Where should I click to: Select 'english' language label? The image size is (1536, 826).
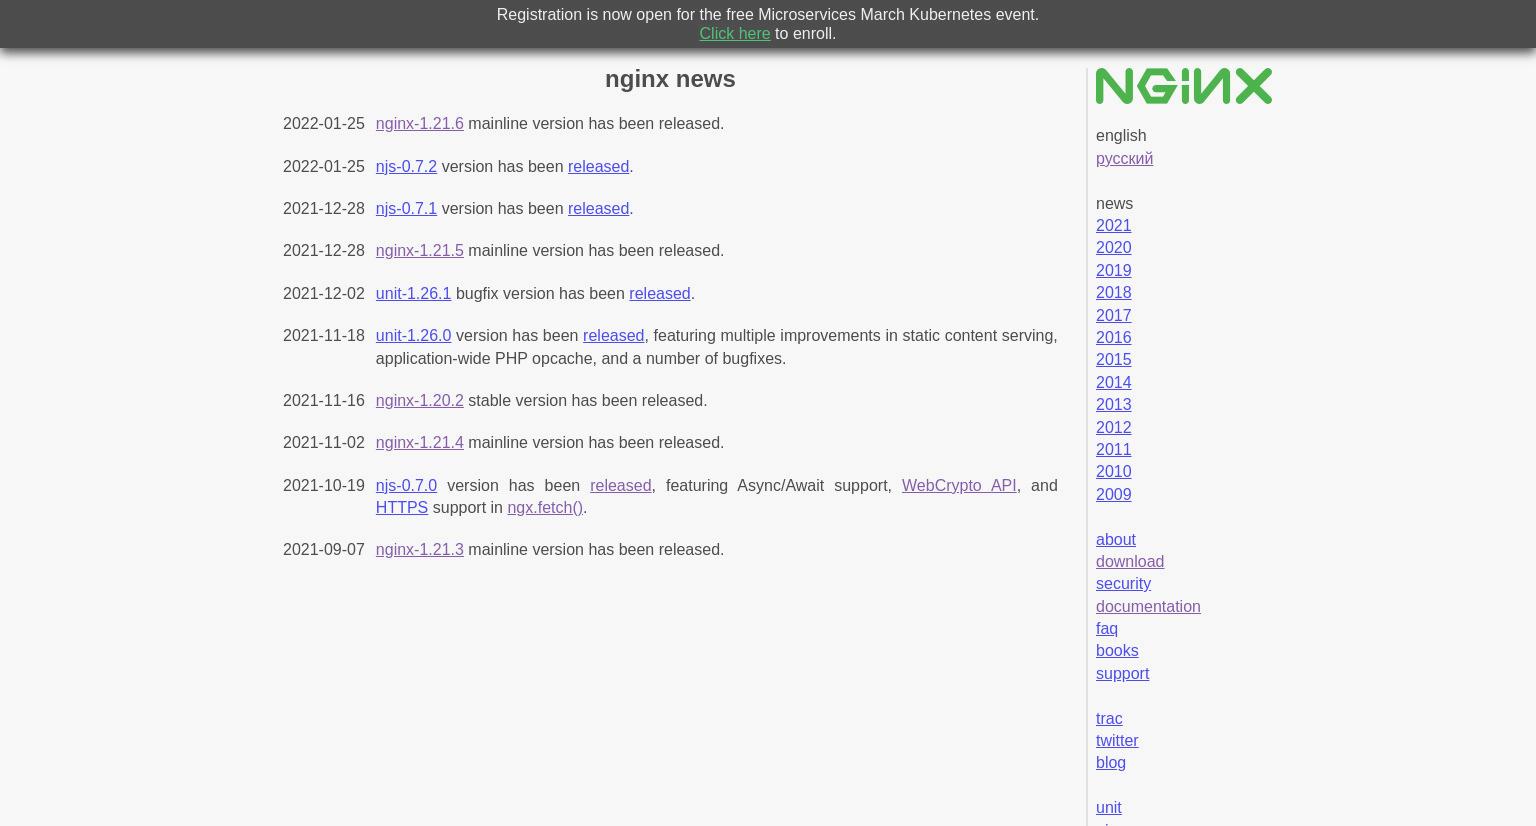pyautogui.click(x=1120, y=135)
